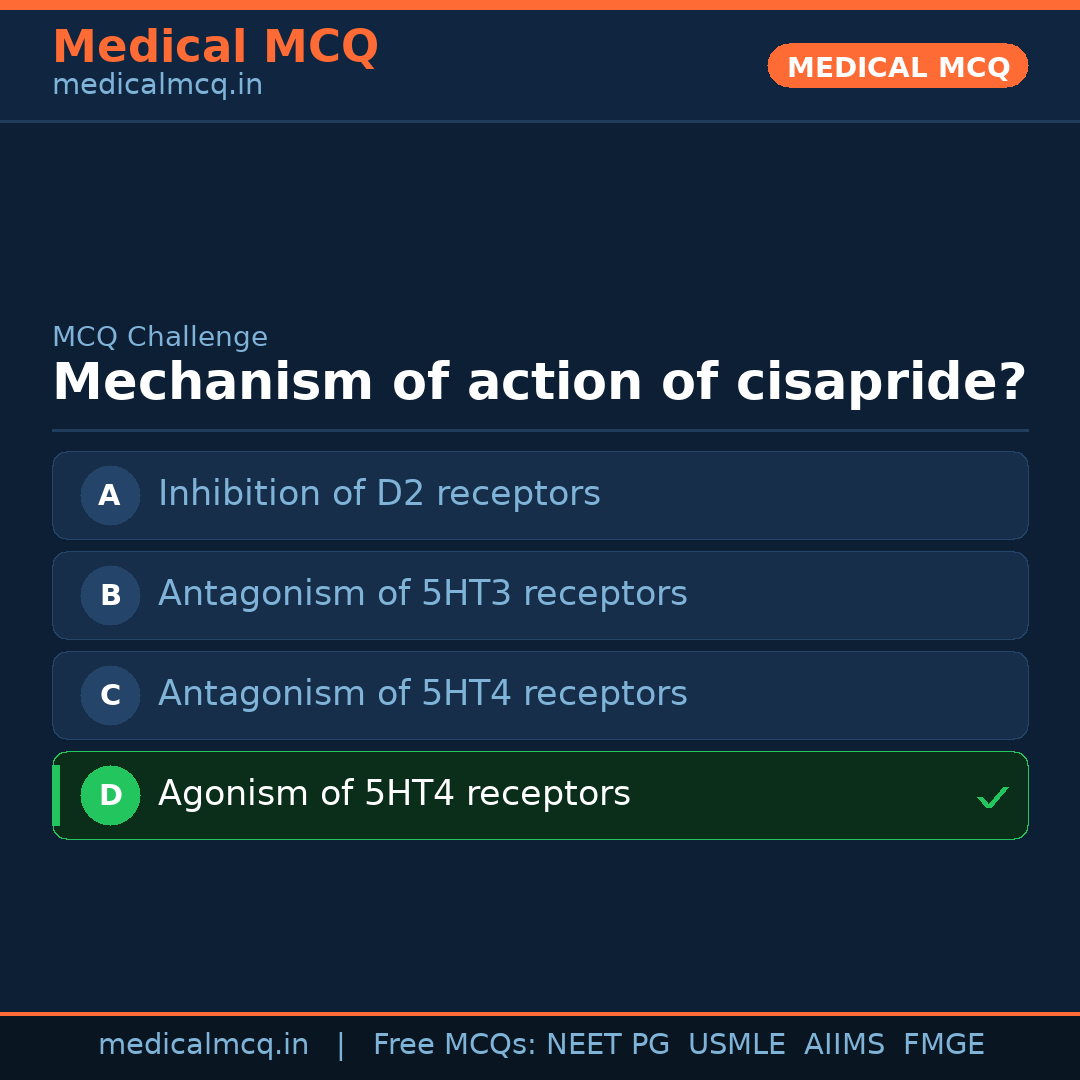
Task: Select 'Inhibition of D2 receptors' answer text
Action: (x=379, y=494)
